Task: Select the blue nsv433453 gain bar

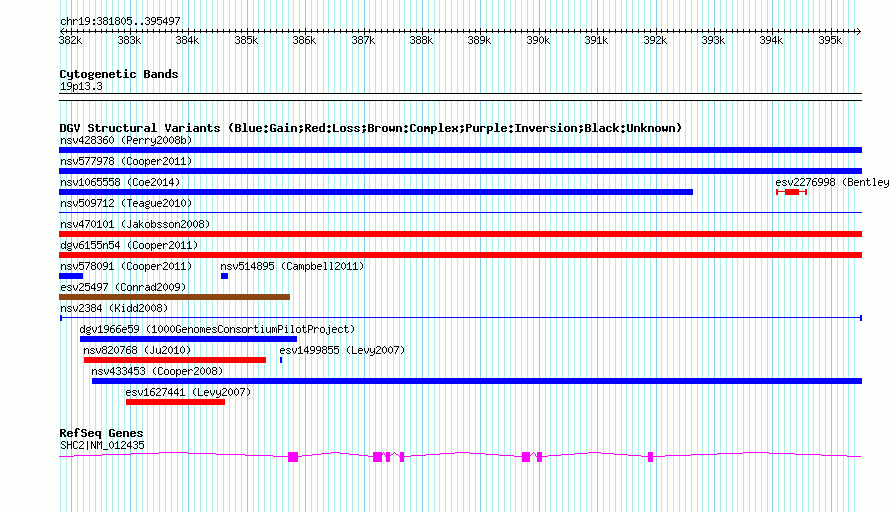Action: tap(477, 381)
